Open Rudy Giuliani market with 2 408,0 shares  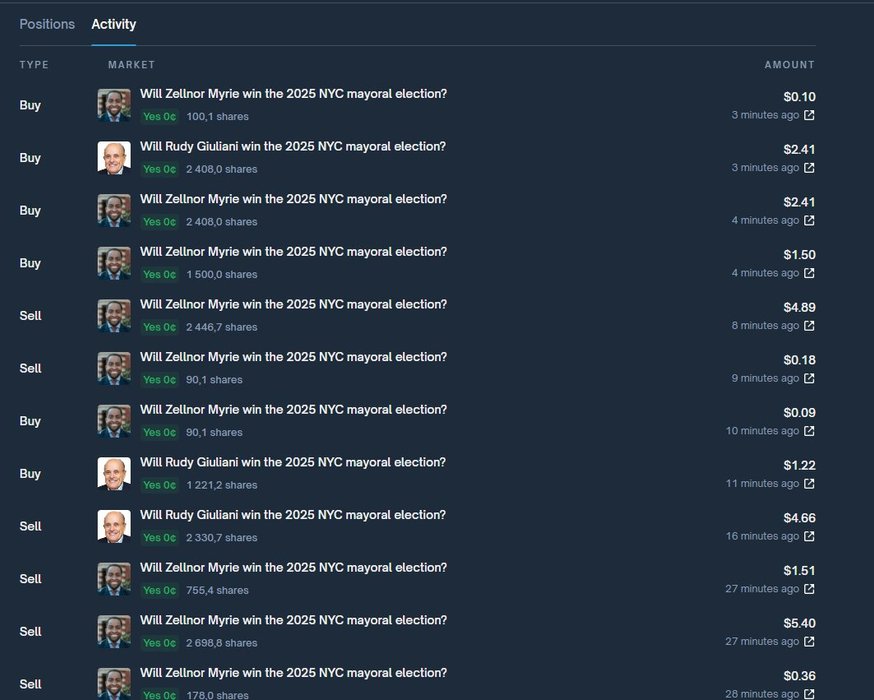pos(293,147)
